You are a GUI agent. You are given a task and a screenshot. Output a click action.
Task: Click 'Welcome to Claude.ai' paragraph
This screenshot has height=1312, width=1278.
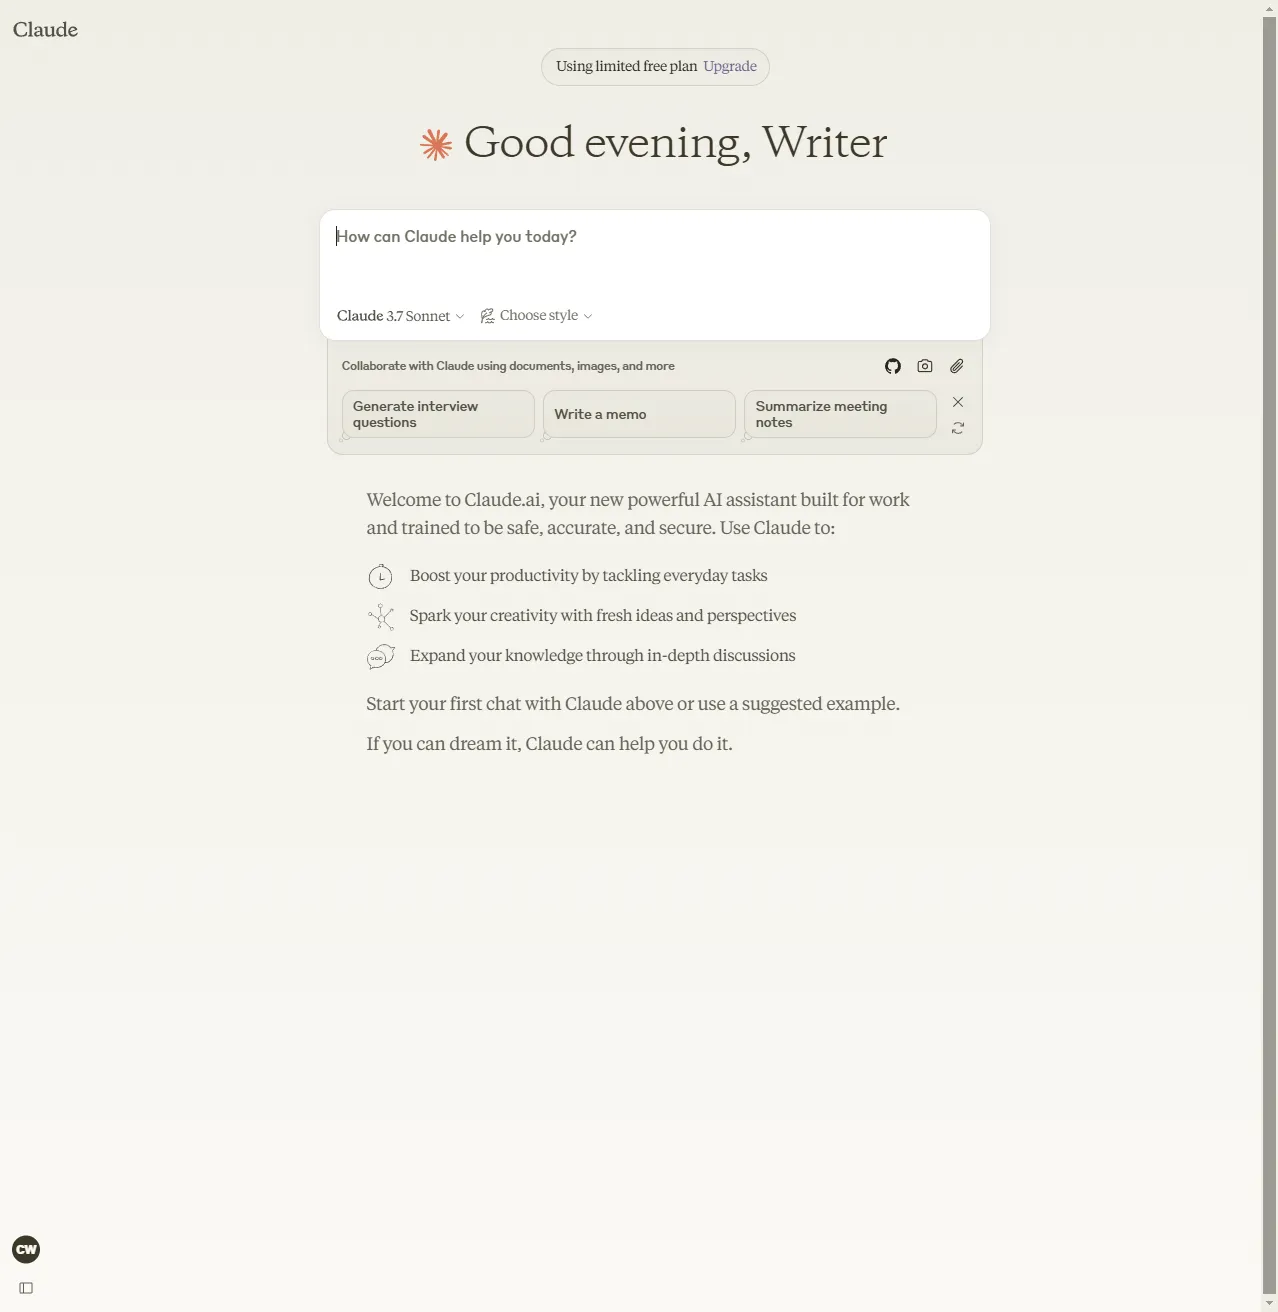[x=638, y=514]
